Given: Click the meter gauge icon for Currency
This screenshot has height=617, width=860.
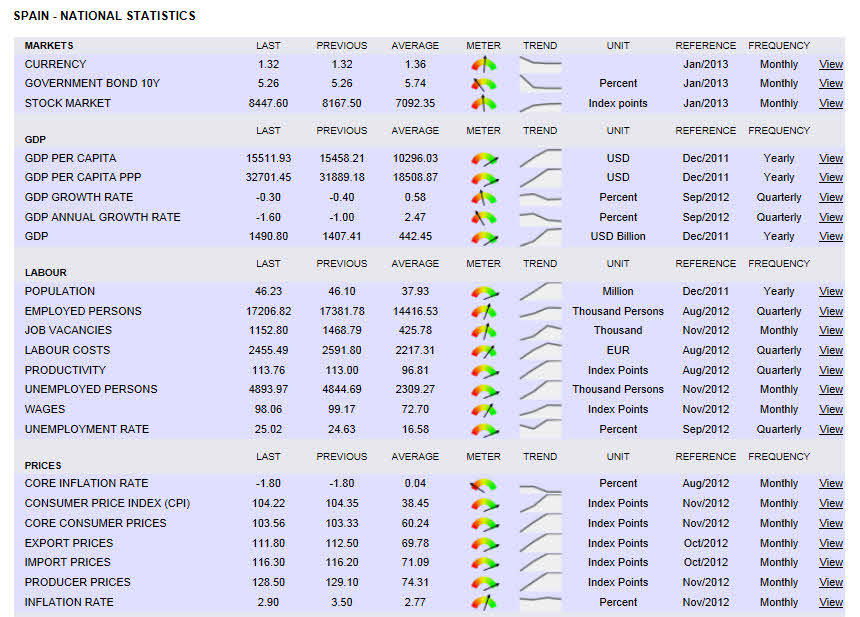Looking at the screenshot, I should click(484, 64).
